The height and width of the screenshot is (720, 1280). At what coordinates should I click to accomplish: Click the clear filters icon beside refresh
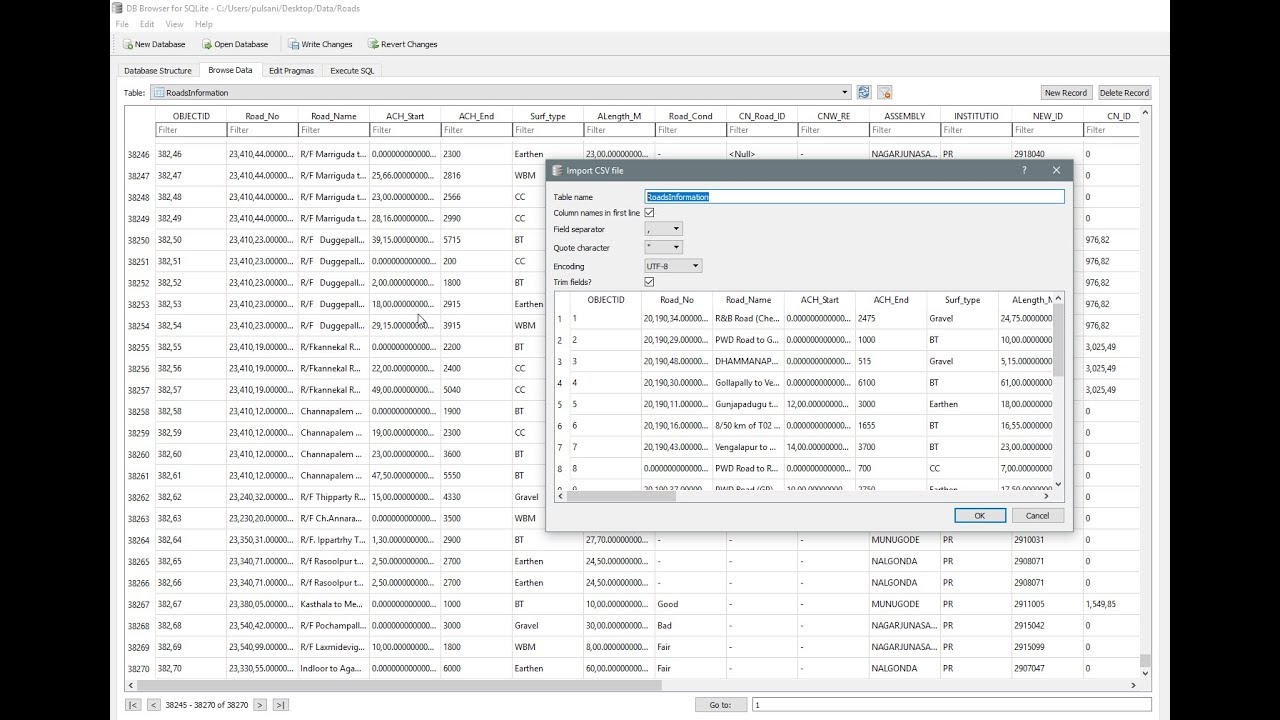(x=884, y=92)
